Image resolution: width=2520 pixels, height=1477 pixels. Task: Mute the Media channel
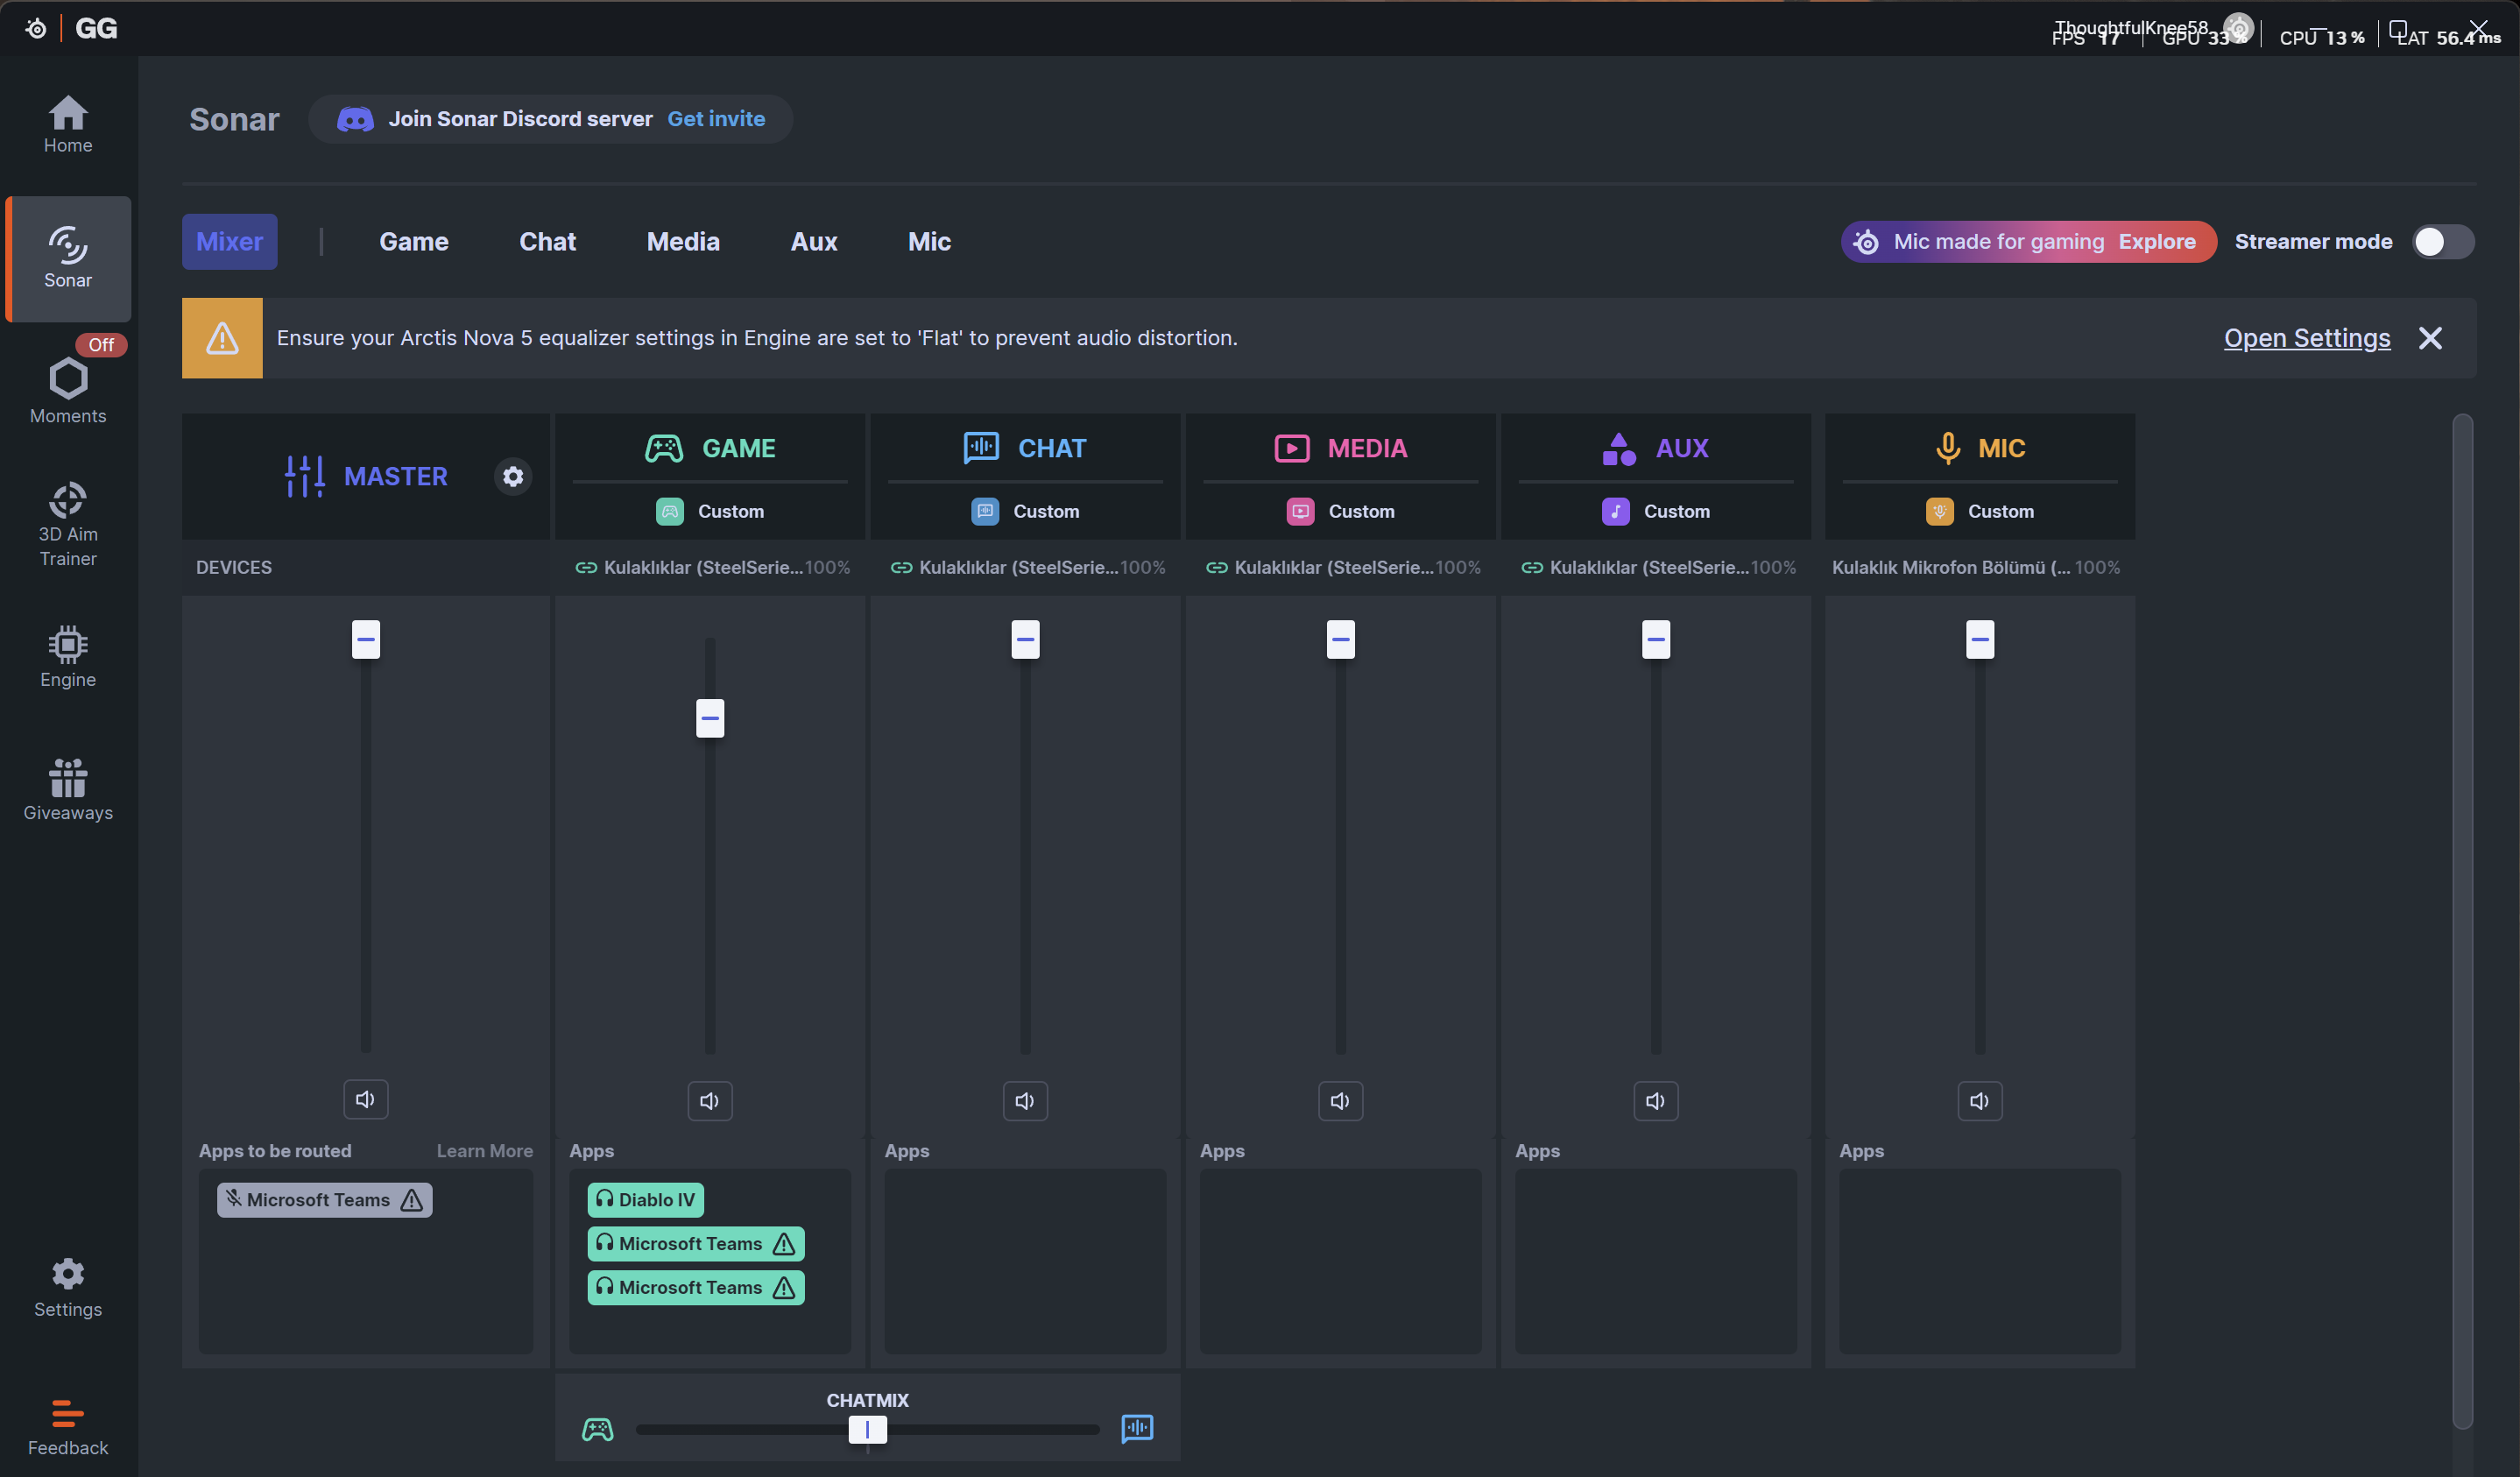(1341, 1101)
